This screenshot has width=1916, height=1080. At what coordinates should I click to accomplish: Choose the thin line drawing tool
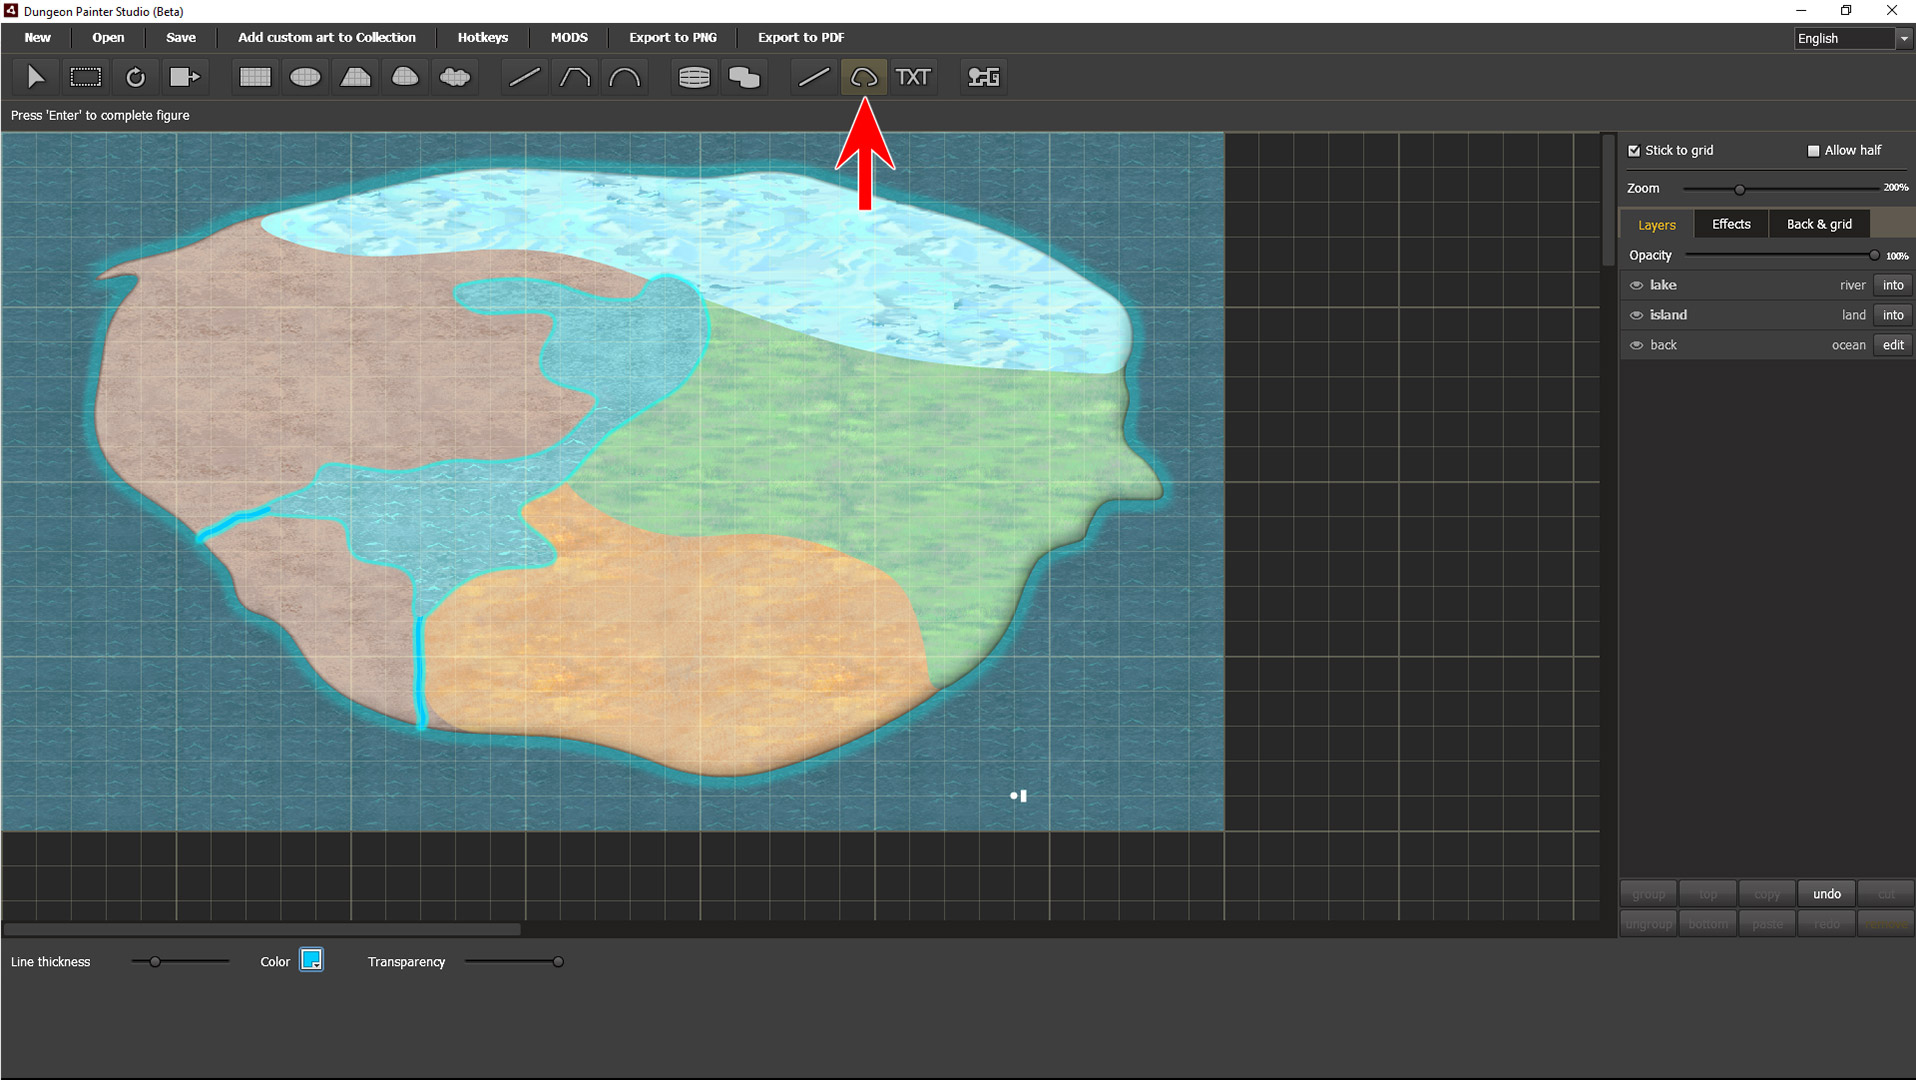point(814,77)
